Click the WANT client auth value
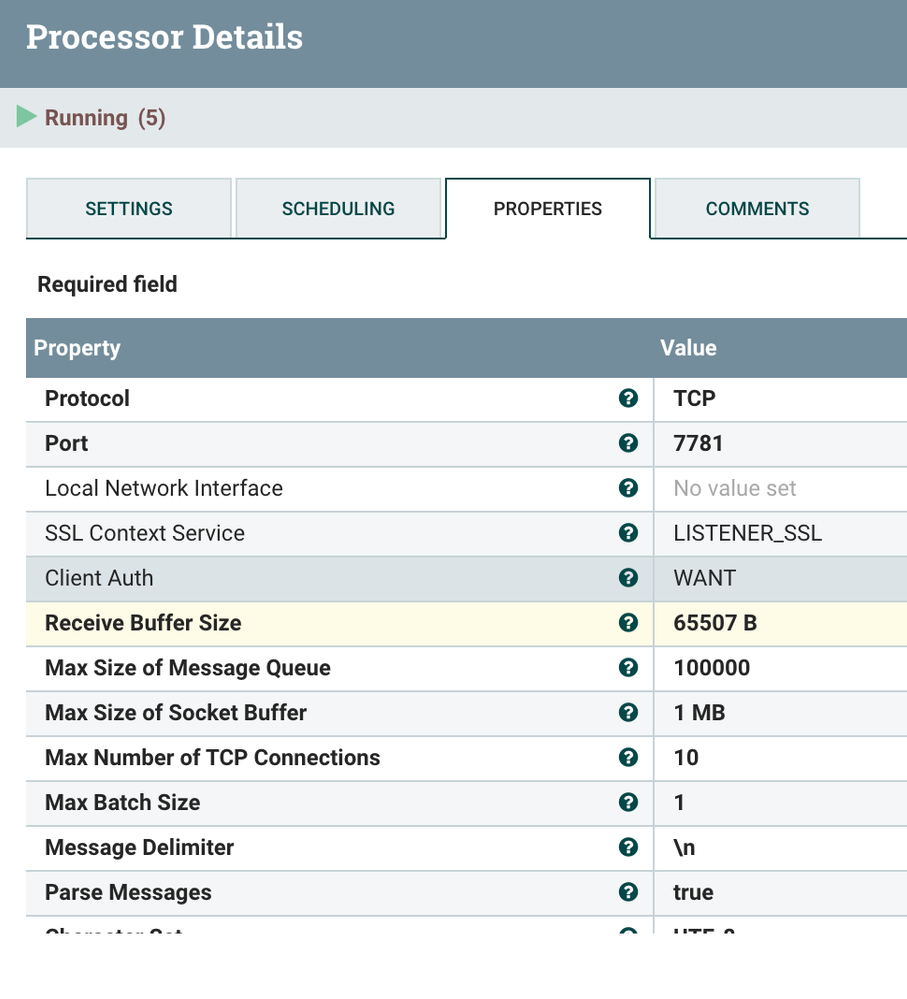The width and height of the screenshot is (907, 999). click(x=704, y=578)
